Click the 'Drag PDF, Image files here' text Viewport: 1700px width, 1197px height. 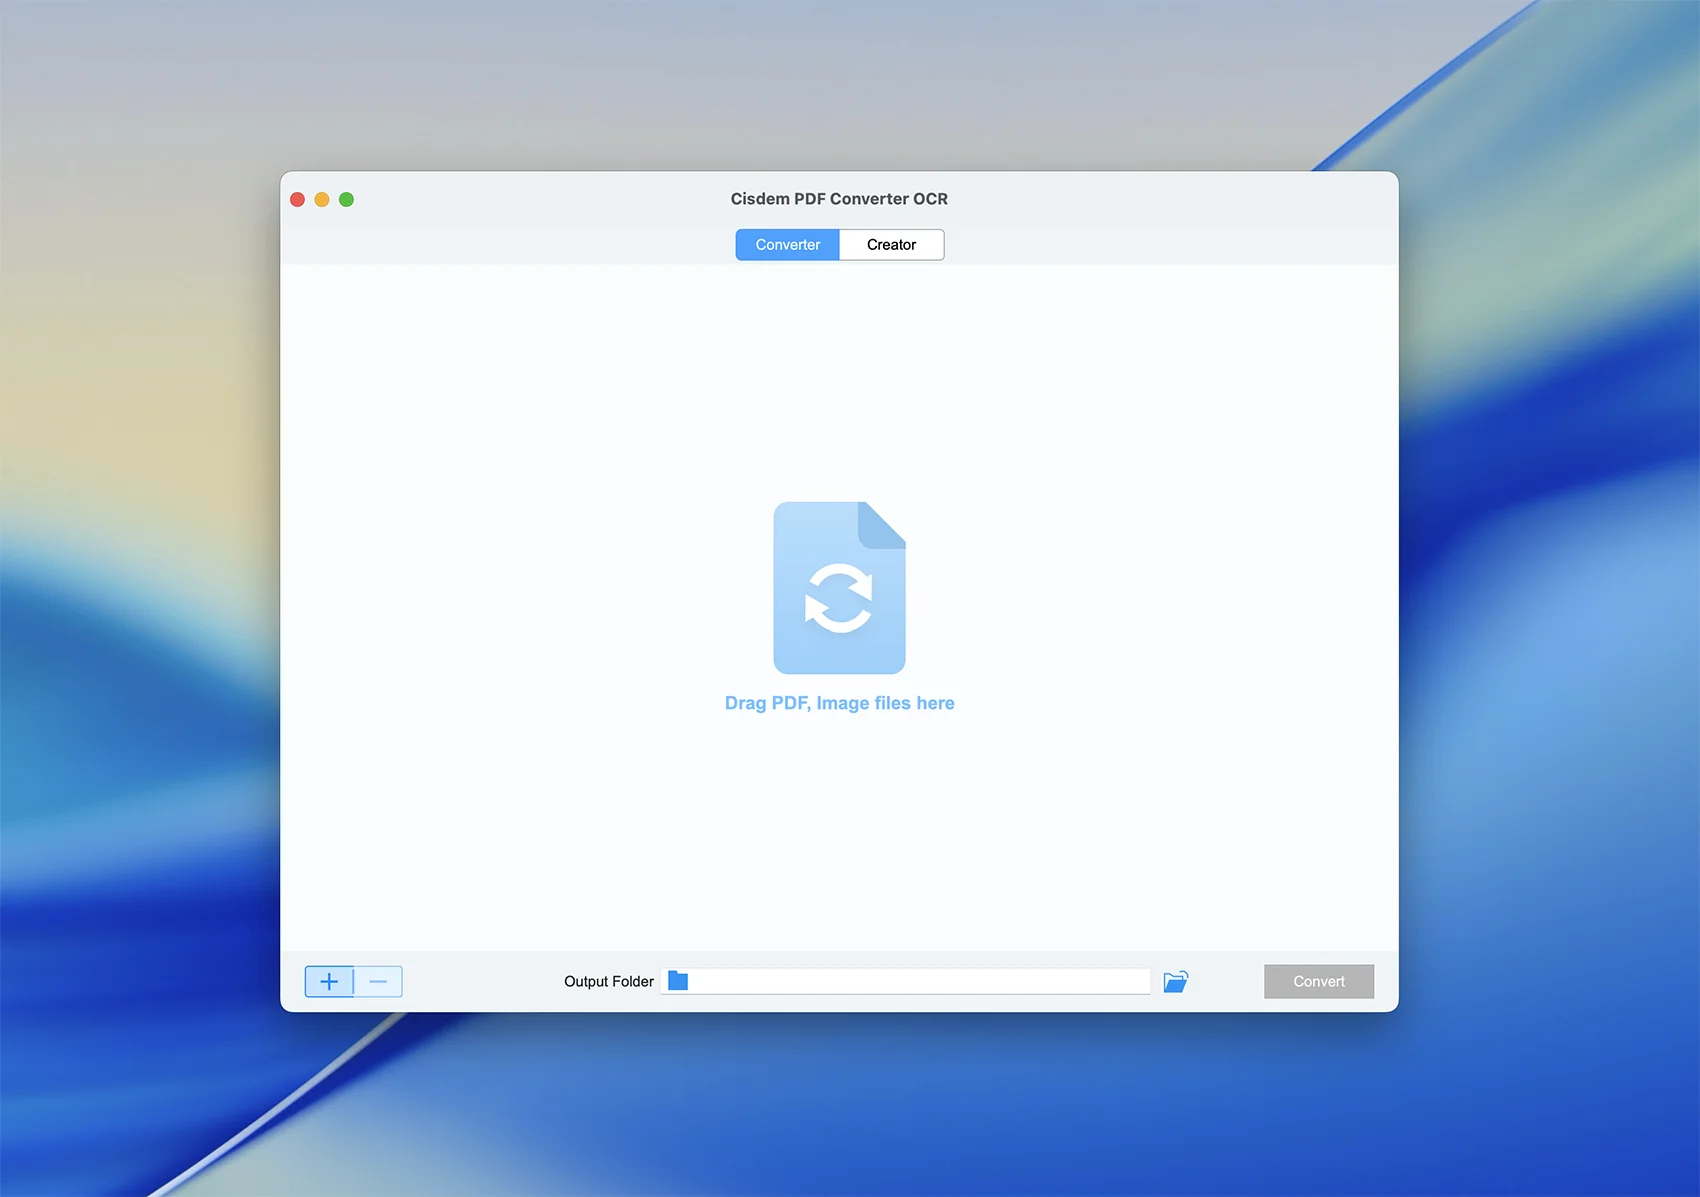tap(839, 703)
